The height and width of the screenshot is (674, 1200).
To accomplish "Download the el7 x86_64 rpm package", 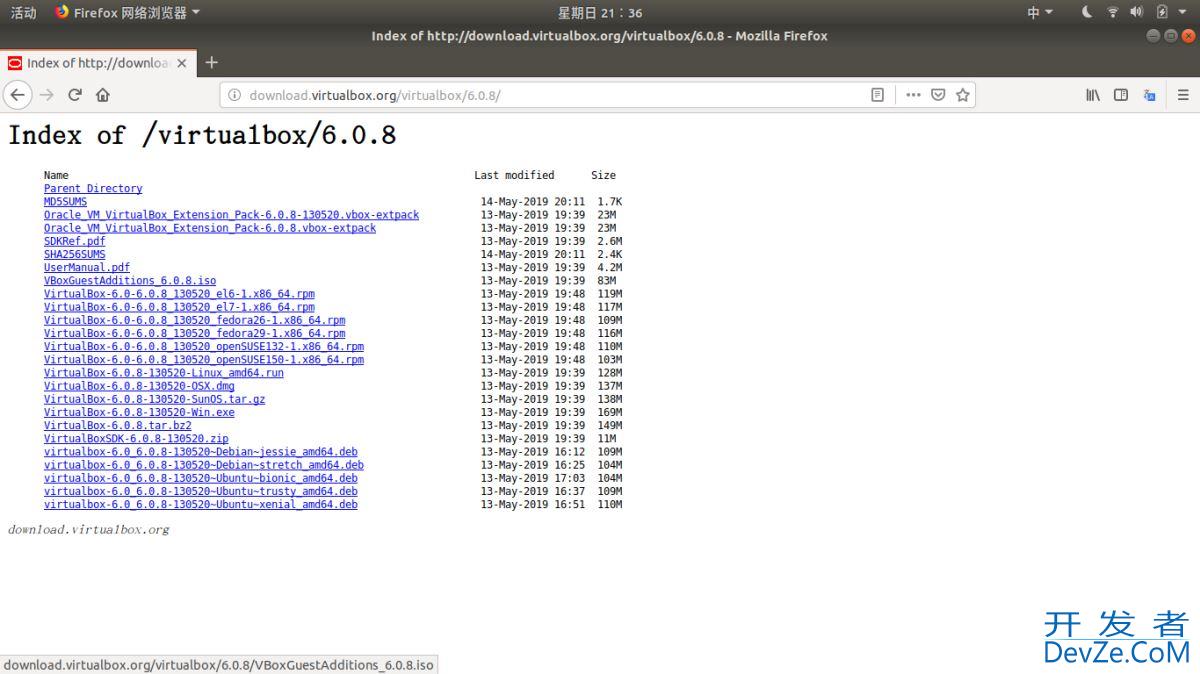I will pyautogui.click(x=179, y=307).
